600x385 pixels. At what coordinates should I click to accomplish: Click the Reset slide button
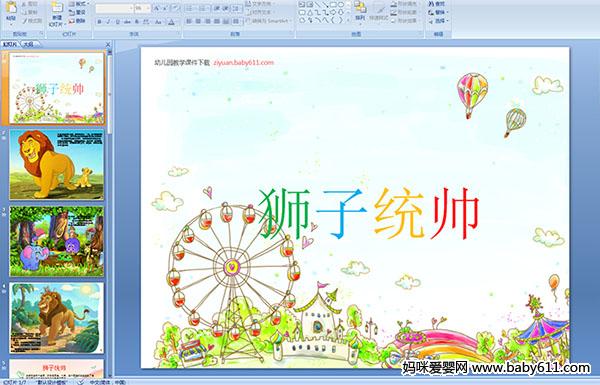point(78,12)
